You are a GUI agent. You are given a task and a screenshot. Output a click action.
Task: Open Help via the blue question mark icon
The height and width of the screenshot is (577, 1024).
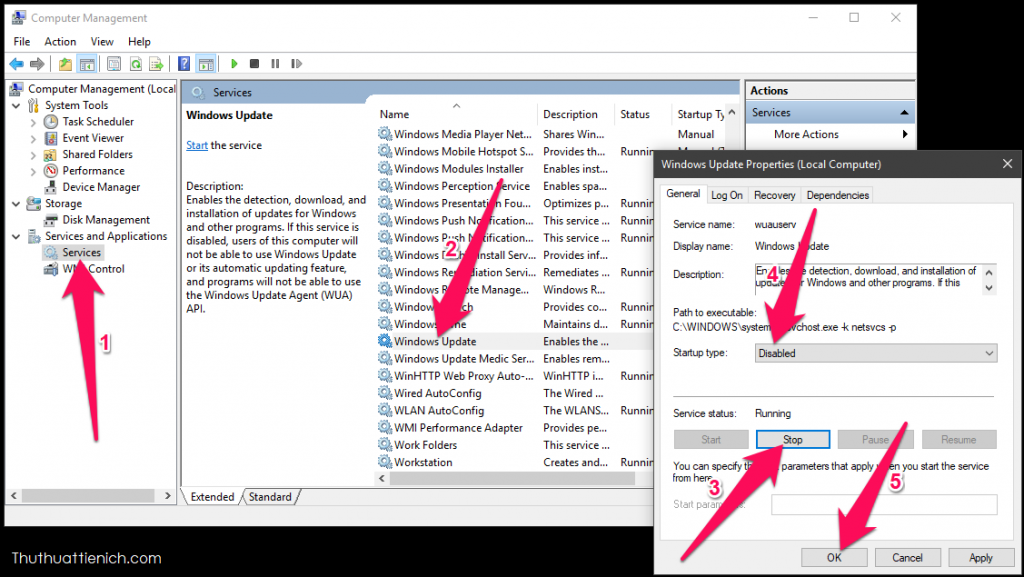click(x=184, y=64)
